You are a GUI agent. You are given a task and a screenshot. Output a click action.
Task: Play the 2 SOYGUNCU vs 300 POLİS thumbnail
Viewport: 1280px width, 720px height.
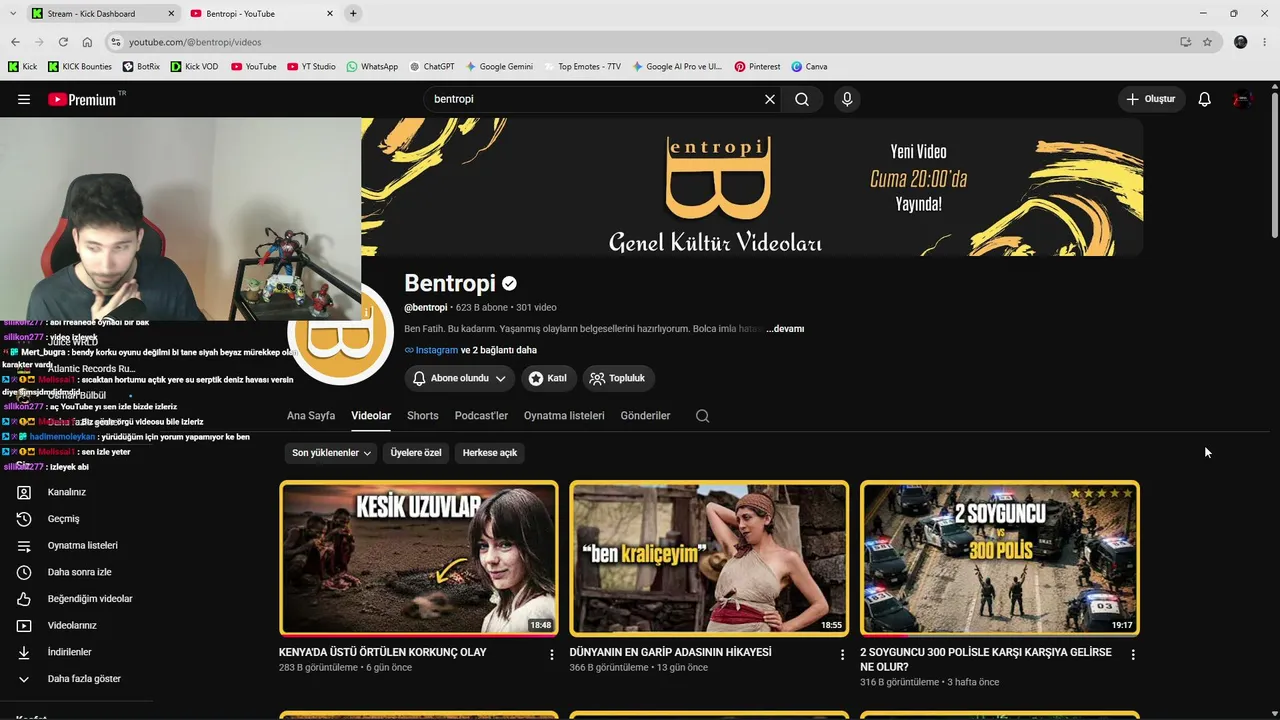1000,558
